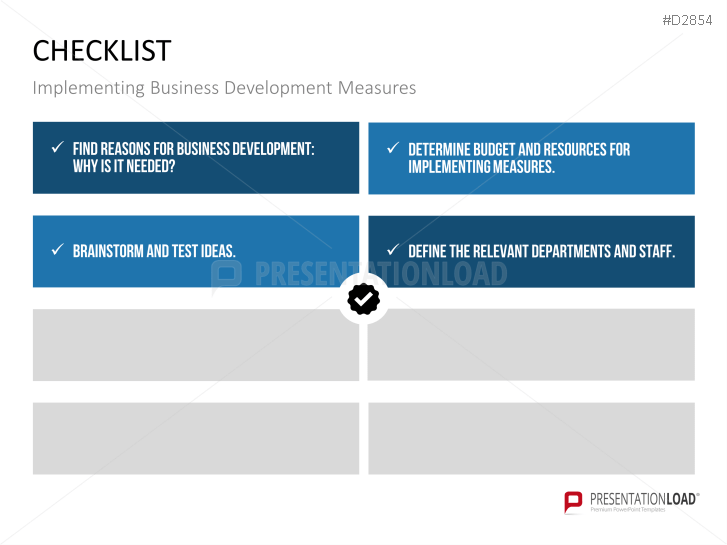Click the central verified badge icon
Viewport: 727px width, 545px height.
(x=363, y=298)
